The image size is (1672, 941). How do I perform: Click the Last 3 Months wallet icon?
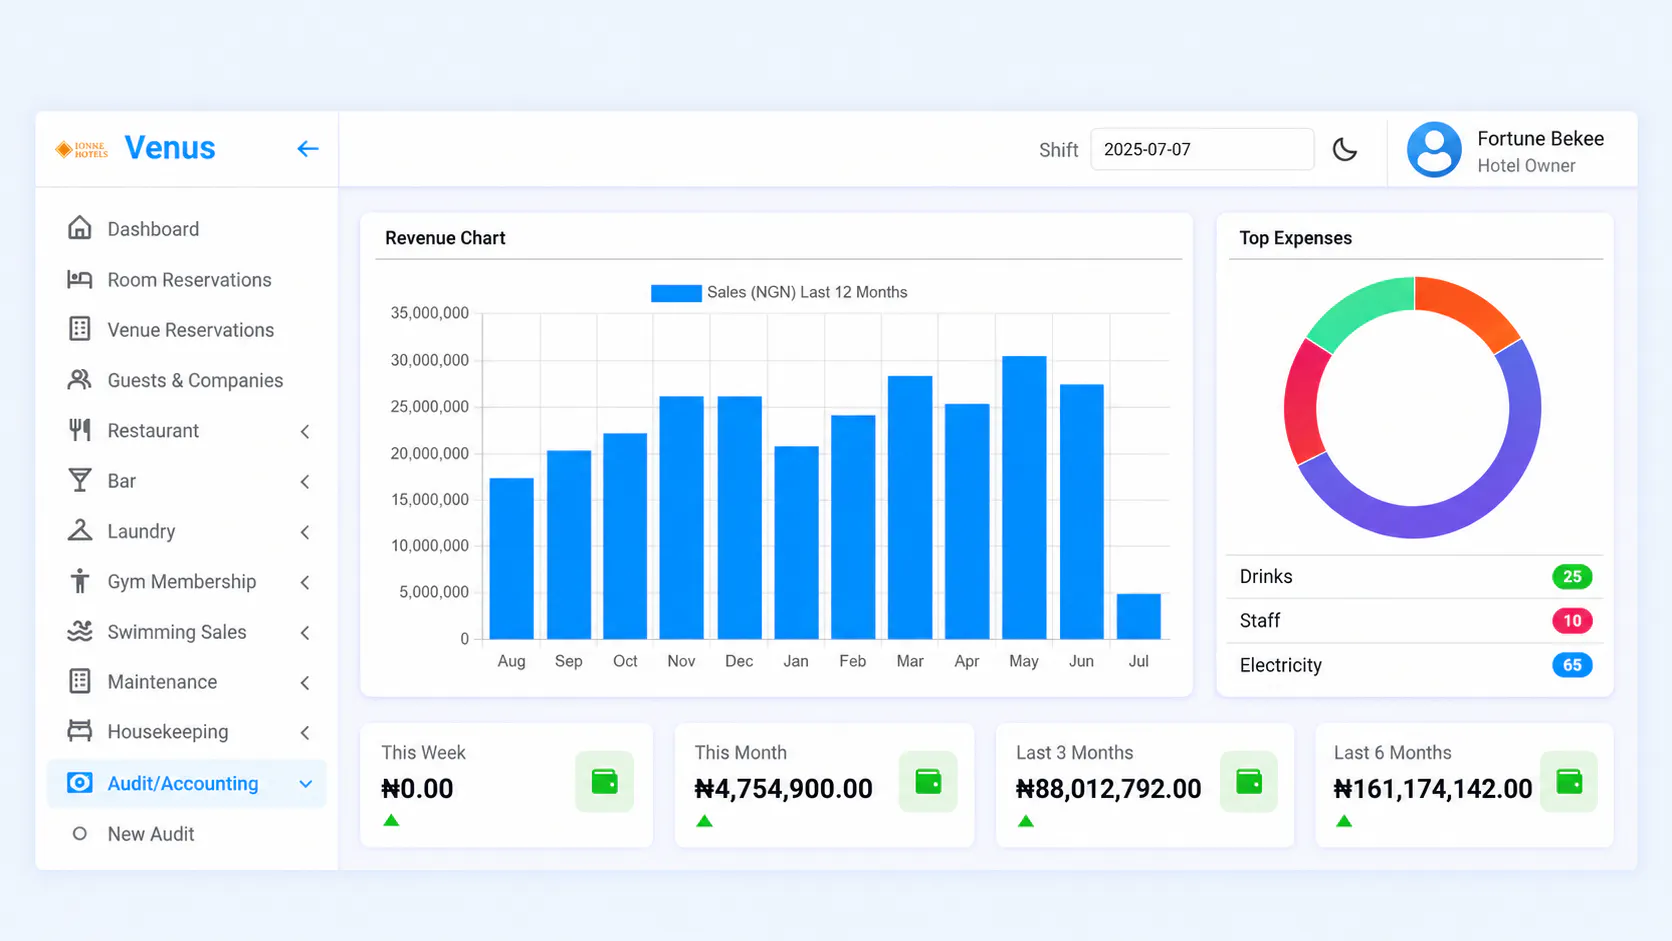click(1249, 781)
